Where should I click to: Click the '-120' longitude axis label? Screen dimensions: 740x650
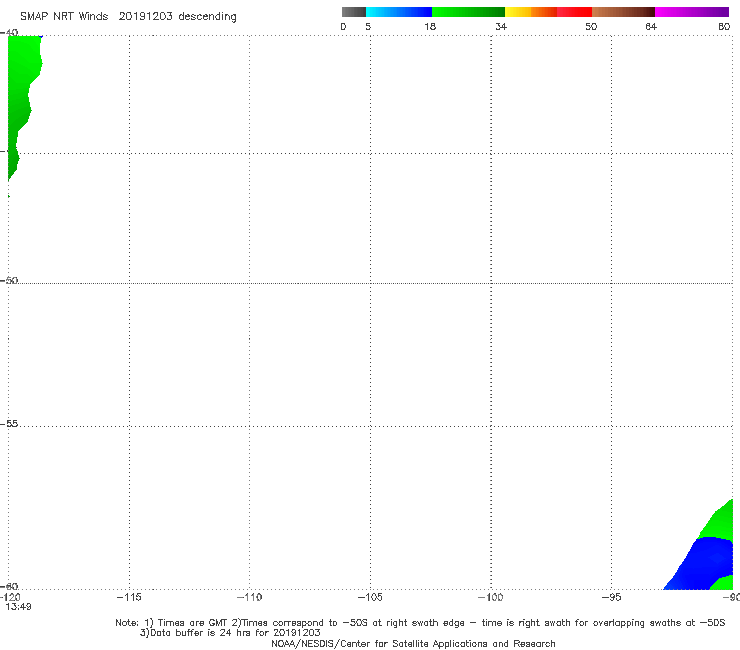tap(10, 597)
